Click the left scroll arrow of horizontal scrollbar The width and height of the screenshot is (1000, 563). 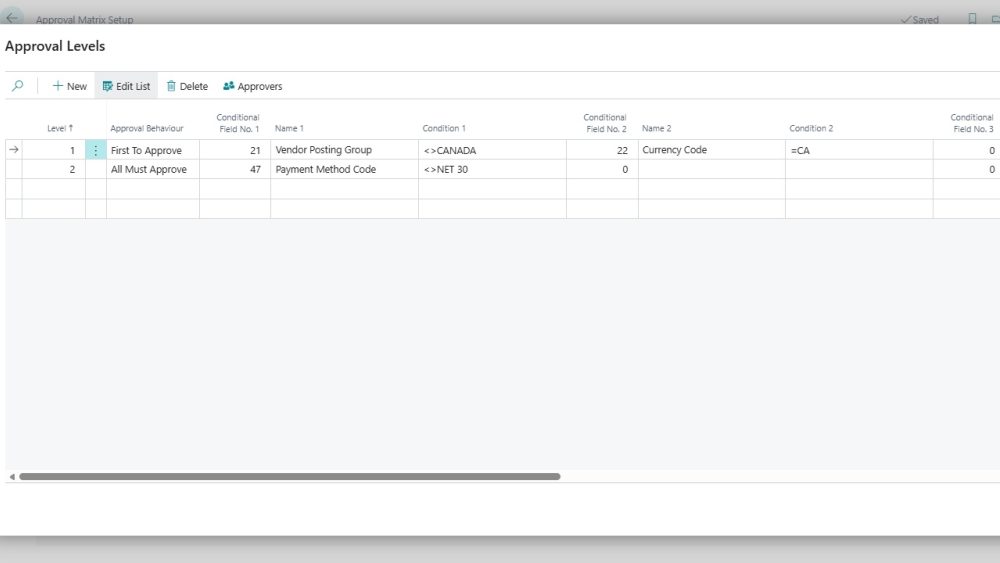(x=11, y=476)
